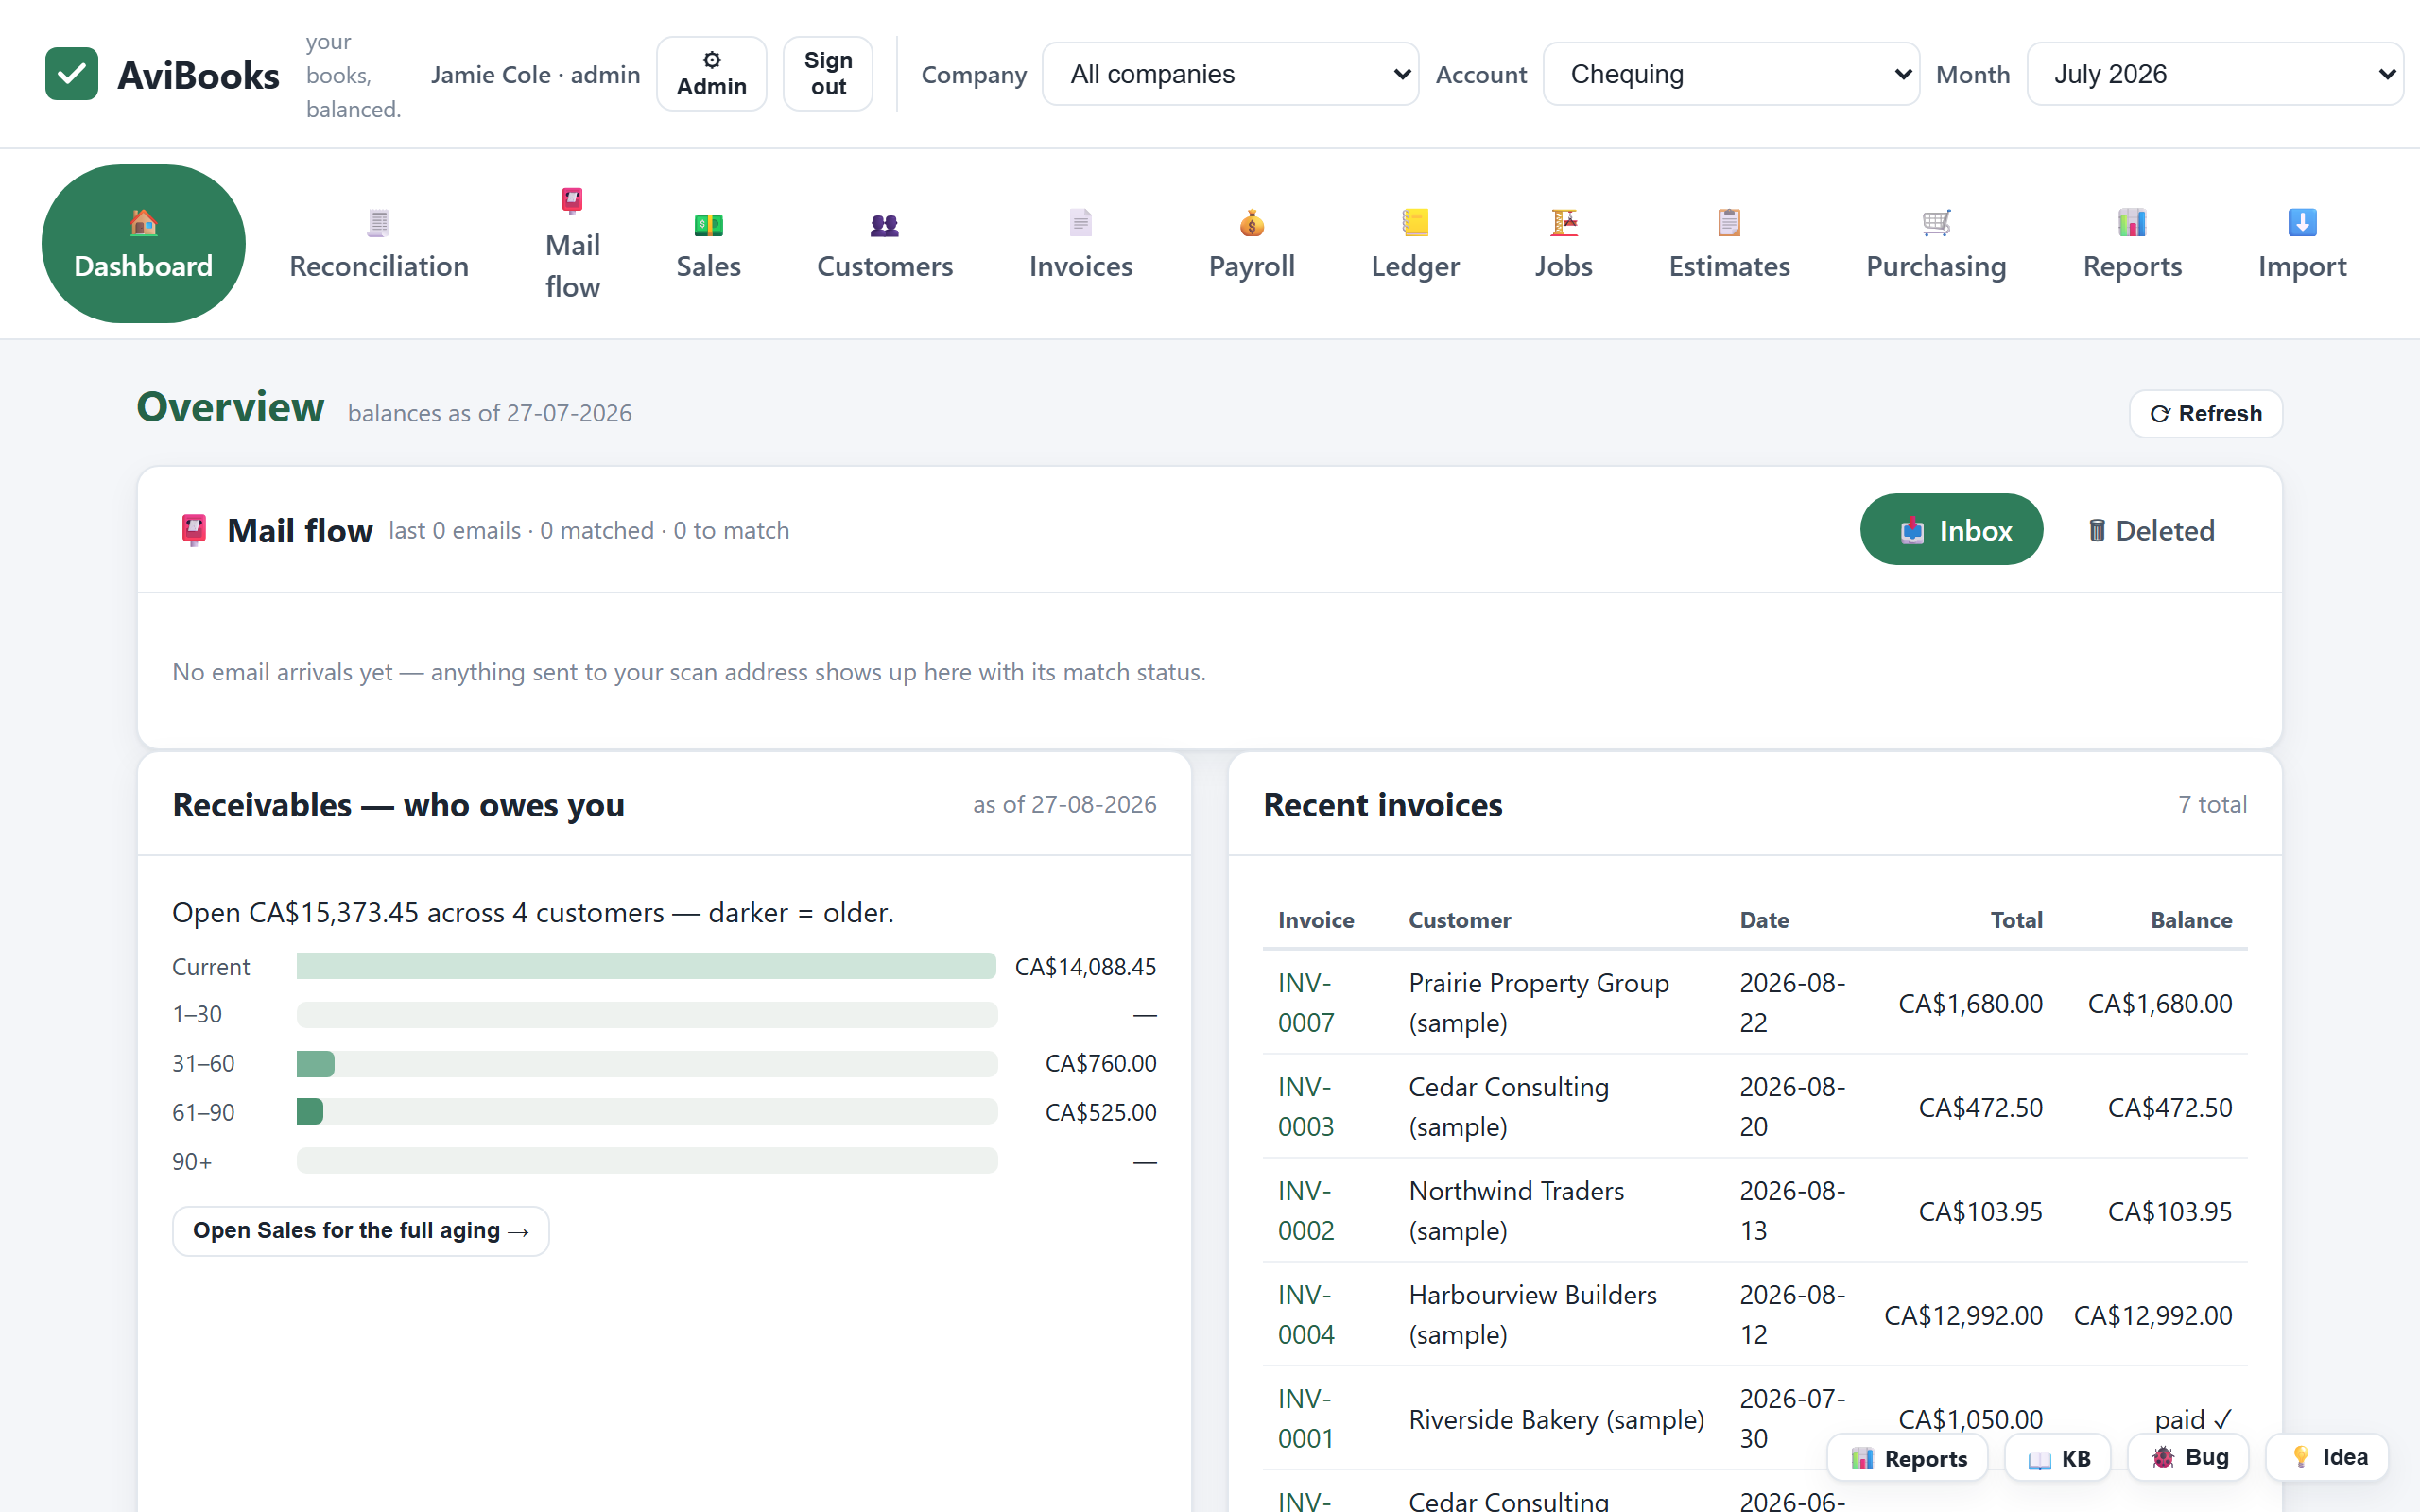Open invoice INV-0001 link
Screen dimensions: 2420x1512
pos(1305,1419)
